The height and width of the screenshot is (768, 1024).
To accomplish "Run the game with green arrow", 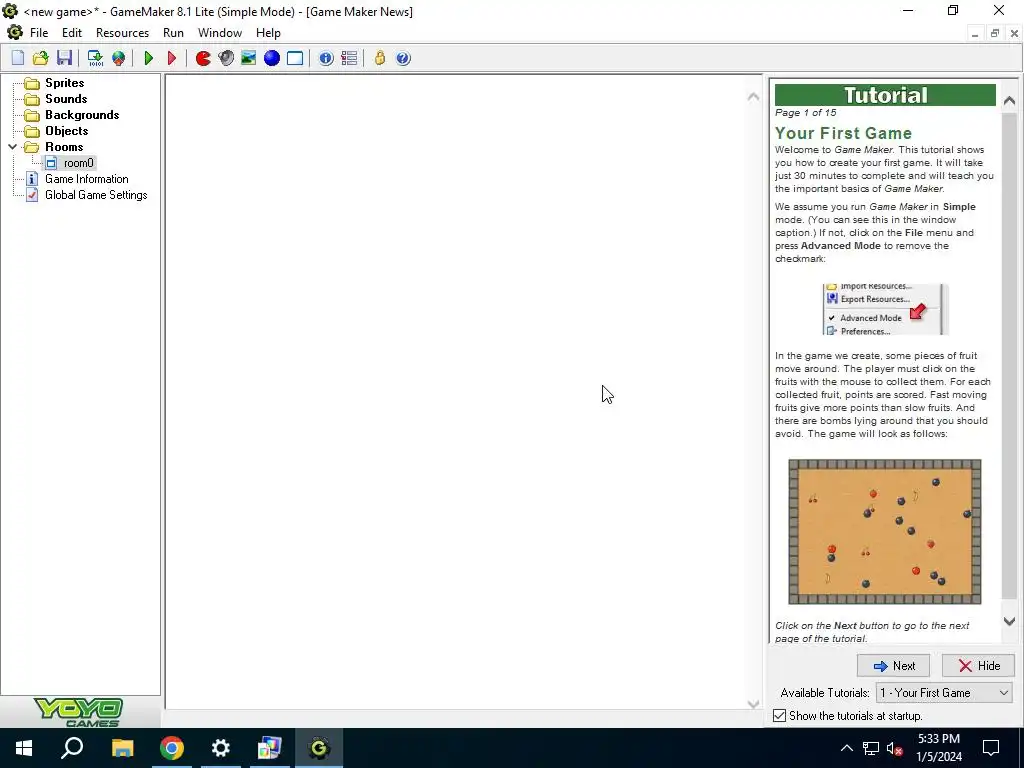I will click(149, 58).
